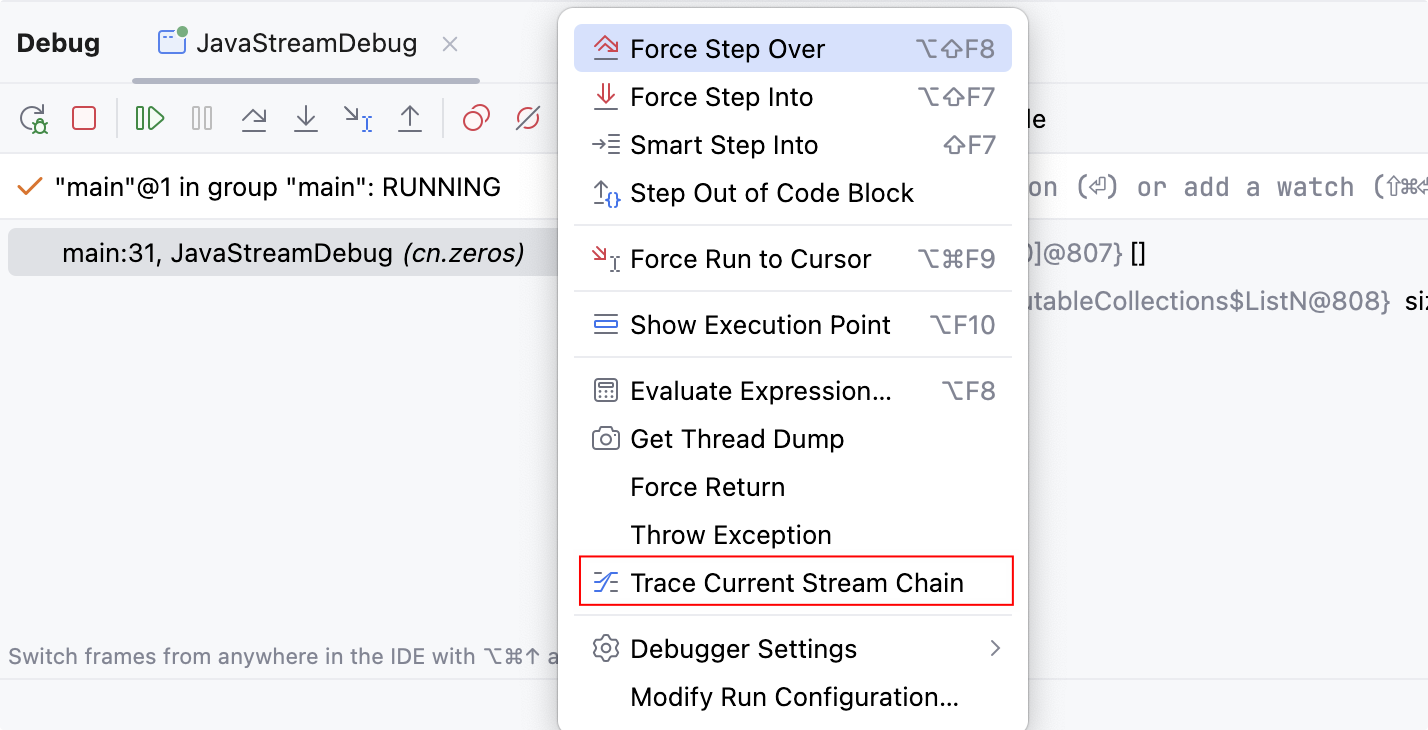
Task: Expand the Debugger Settings submenu
Action: pyautogui.click(x=744, y=648)
